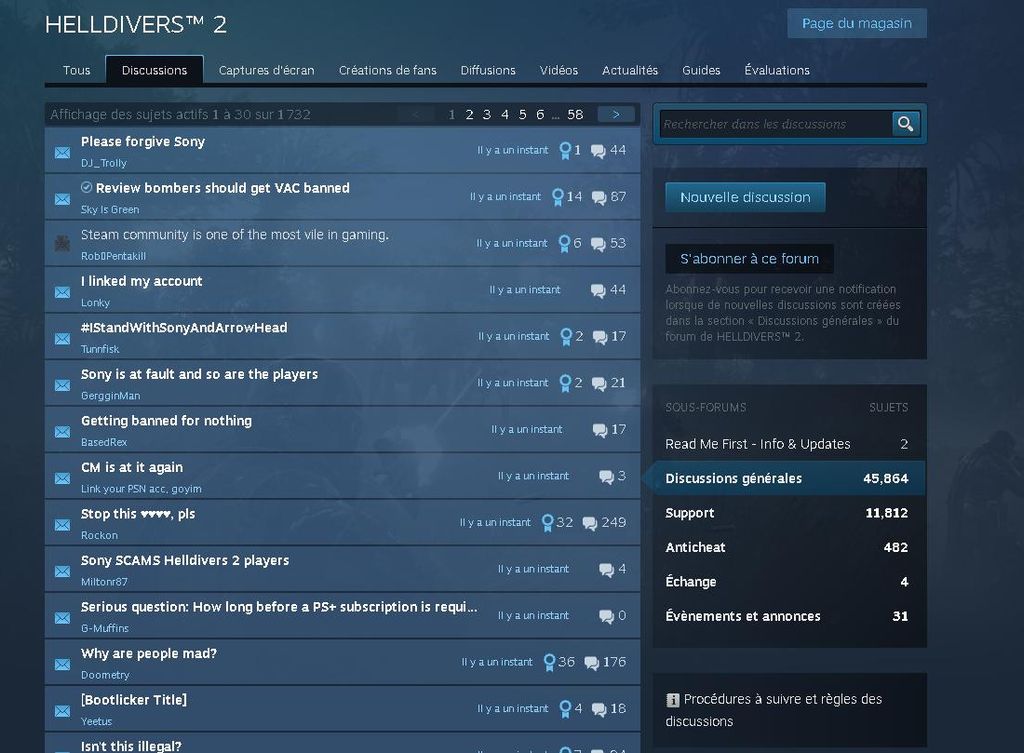Viewport: 1024px width, 753px height.
Task: Go to the next page of topics arrow
Action: [x=616, y=114]
